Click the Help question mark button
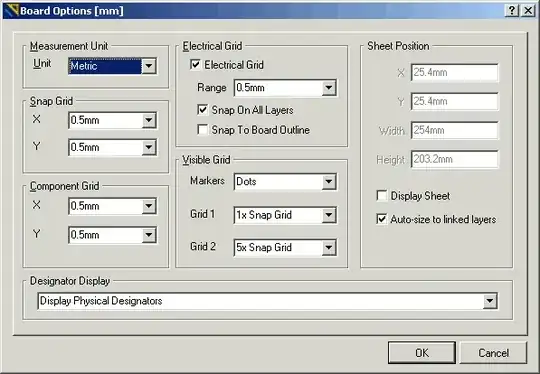Viewport: 540px width, 374px height. [x=512, y=11]
